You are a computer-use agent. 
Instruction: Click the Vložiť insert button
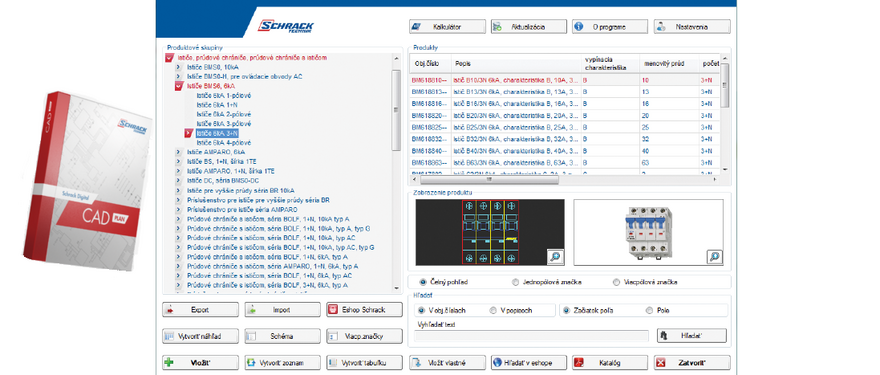tap(200, 363)
